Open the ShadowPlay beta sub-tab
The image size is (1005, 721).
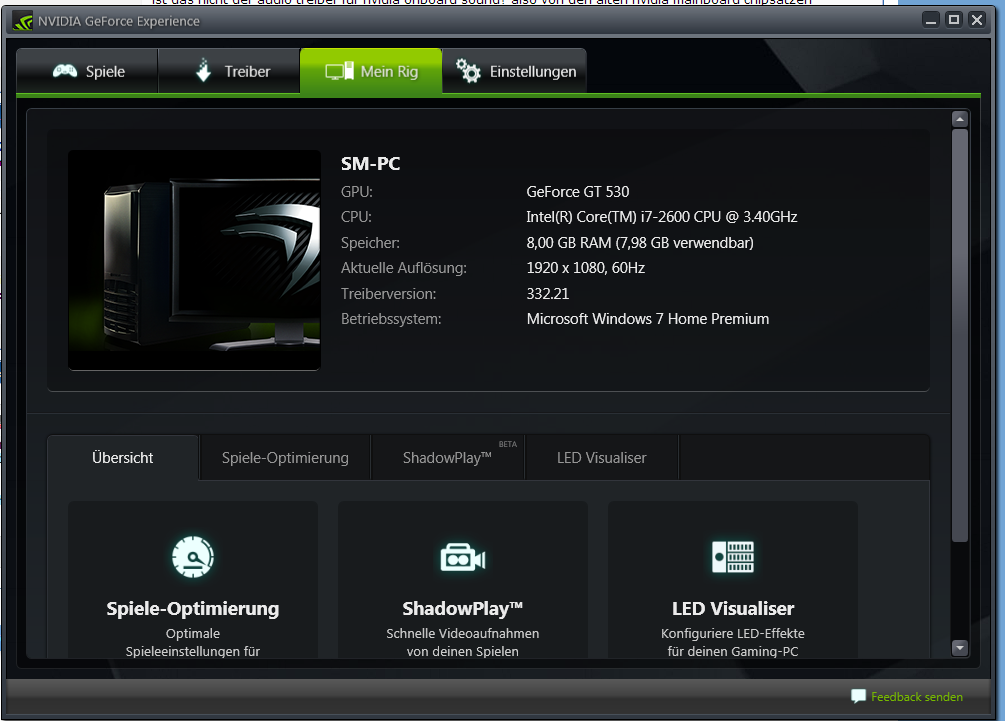447,458
